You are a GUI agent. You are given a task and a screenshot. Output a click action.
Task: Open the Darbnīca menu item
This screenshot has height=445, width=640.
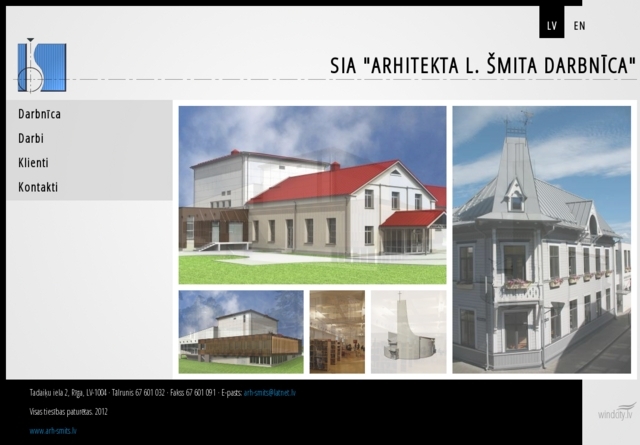(x=40, y=114)
